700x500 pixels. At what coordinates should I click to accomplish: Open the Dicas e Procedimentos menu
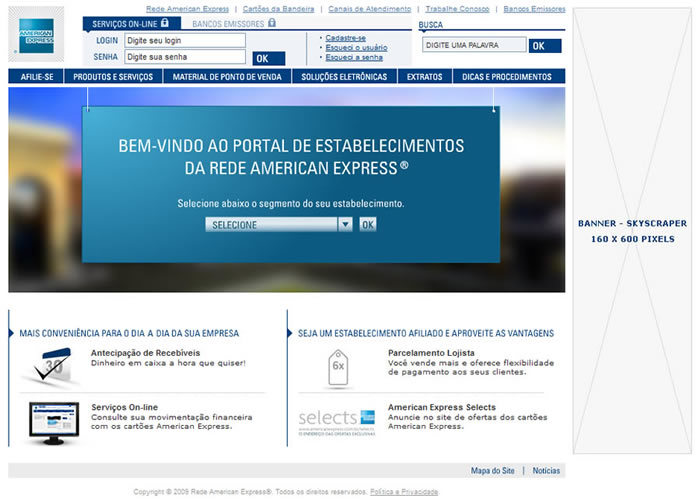507,77
